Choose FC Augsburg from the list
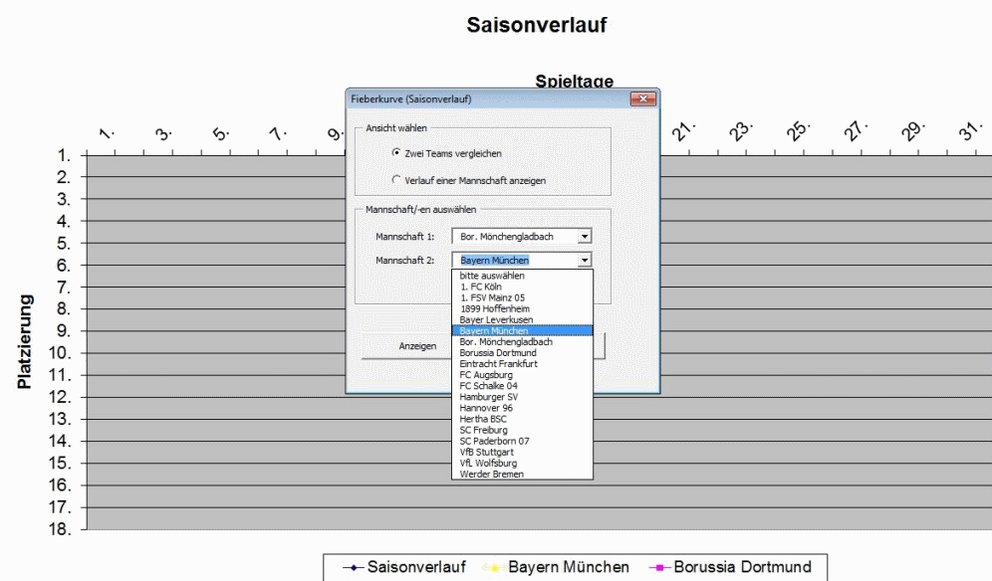The height and width of the screenshot is (581, 992). pos(522,375)
